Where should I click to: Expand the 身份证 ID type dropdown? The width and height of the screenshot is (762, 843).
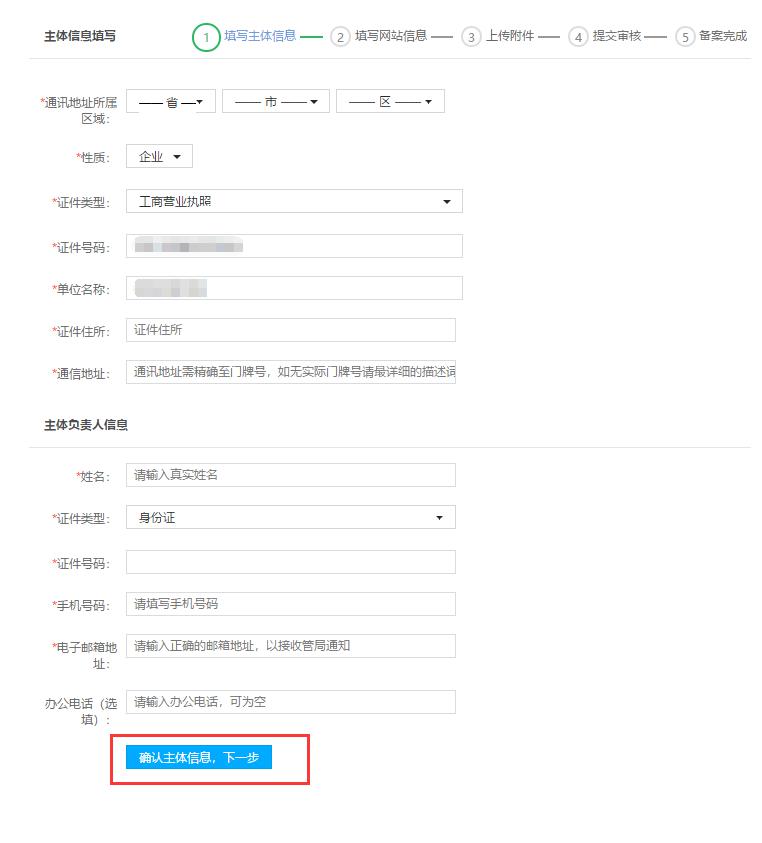click(x=291, y=517)
